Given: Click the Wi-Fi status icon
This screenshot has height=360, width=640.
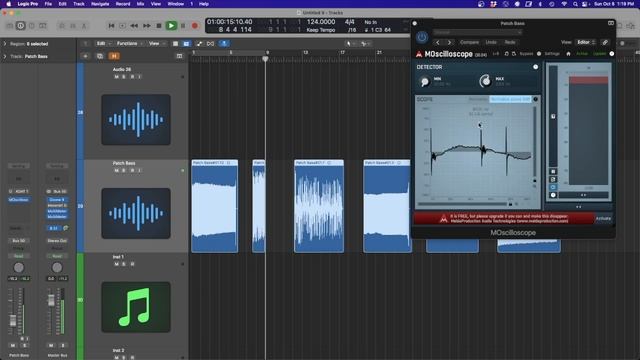Looking at the screenshot, I should (564, 4).
